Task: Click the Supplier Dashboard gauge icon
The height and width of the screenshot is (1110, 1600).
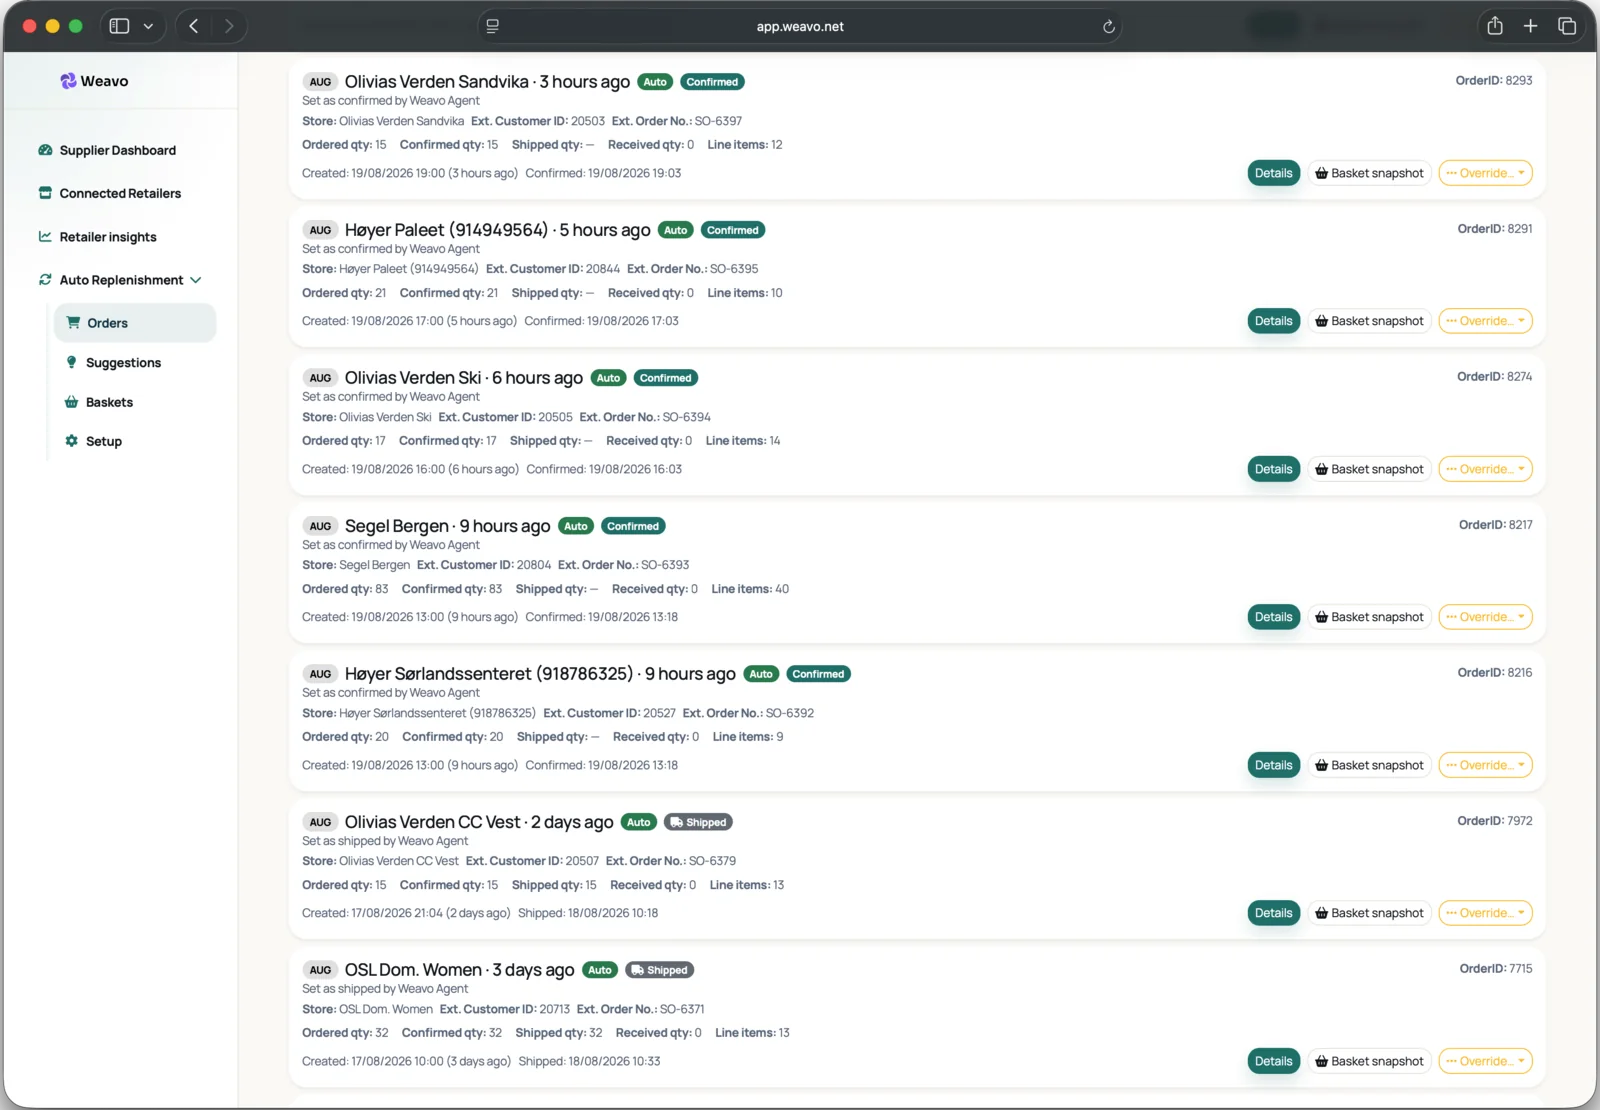Action: 45,150
